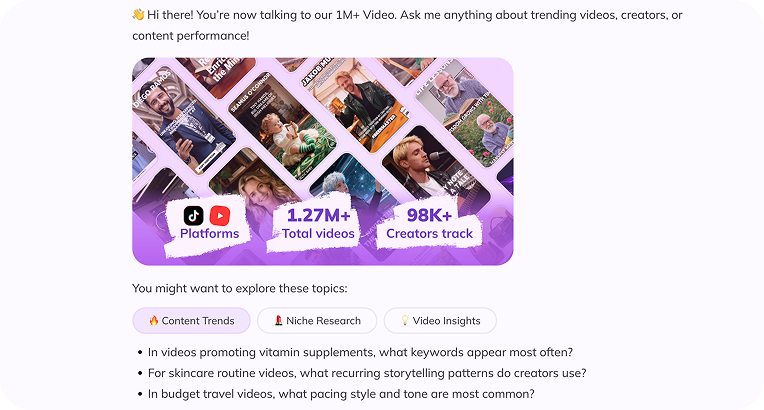Click the TikTok icon in the banner
Viewport: 764px width, 410px height.
(x=194, y=215)
